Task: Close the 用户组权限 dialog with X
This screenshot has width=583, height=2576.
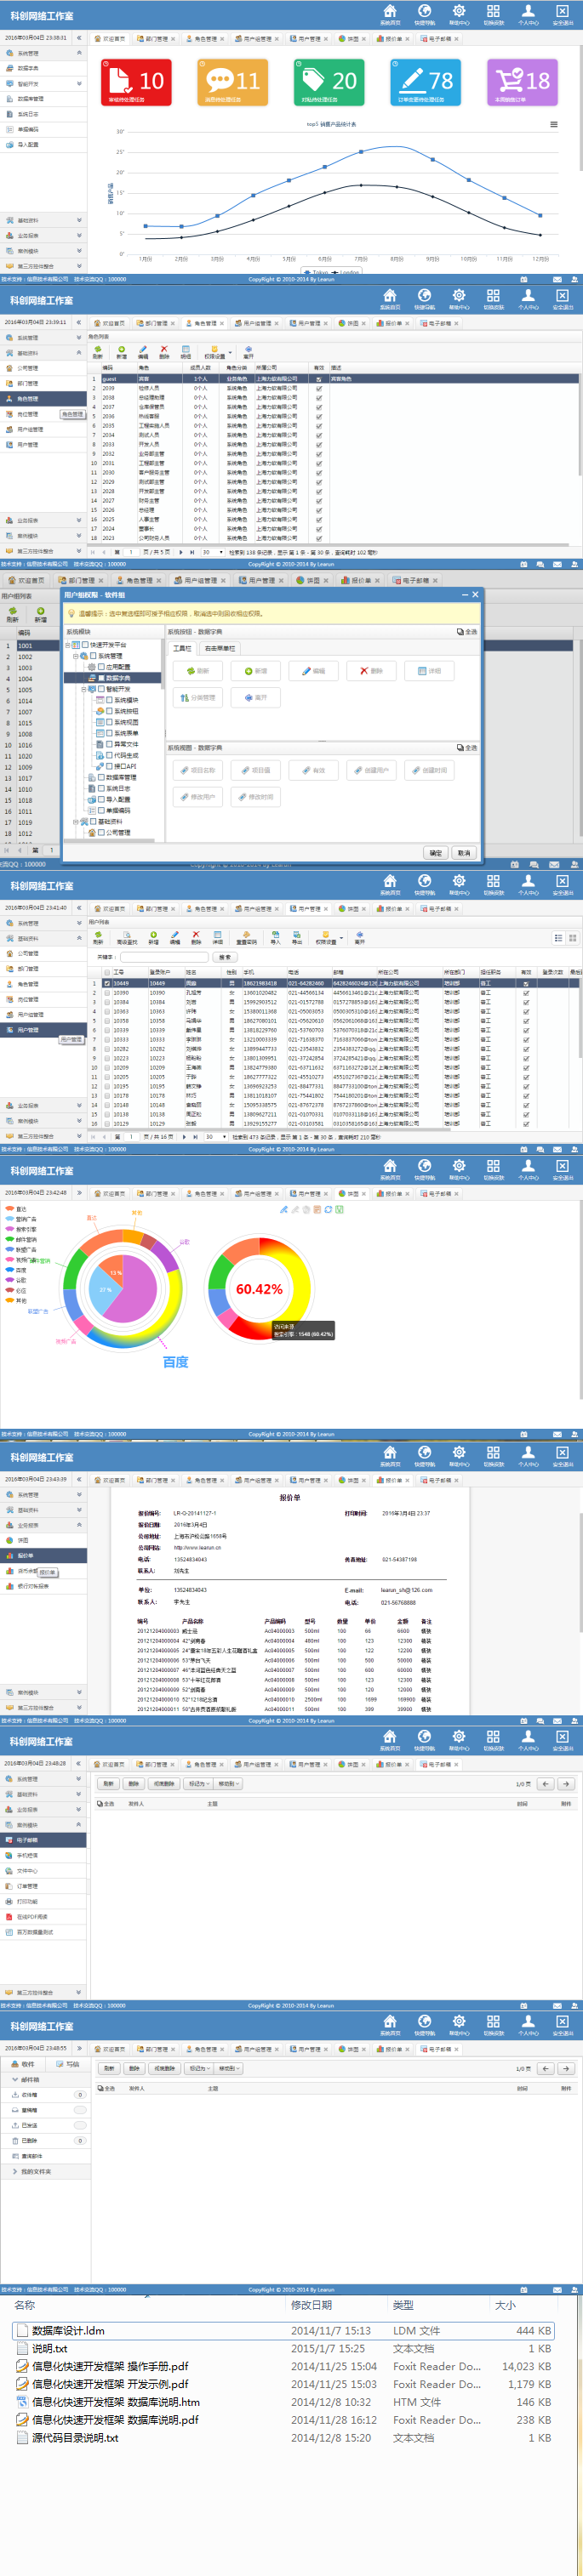Action: tap(475, 594)
